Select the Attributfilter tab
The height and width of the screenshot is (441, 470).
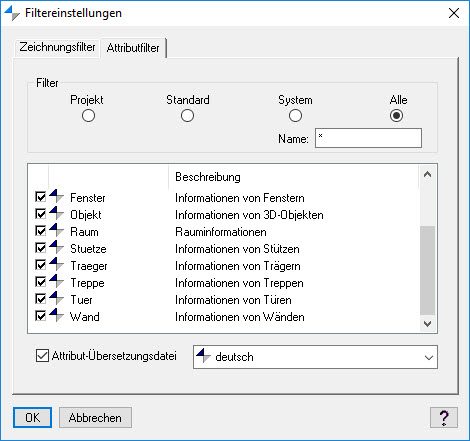point(133,48)
